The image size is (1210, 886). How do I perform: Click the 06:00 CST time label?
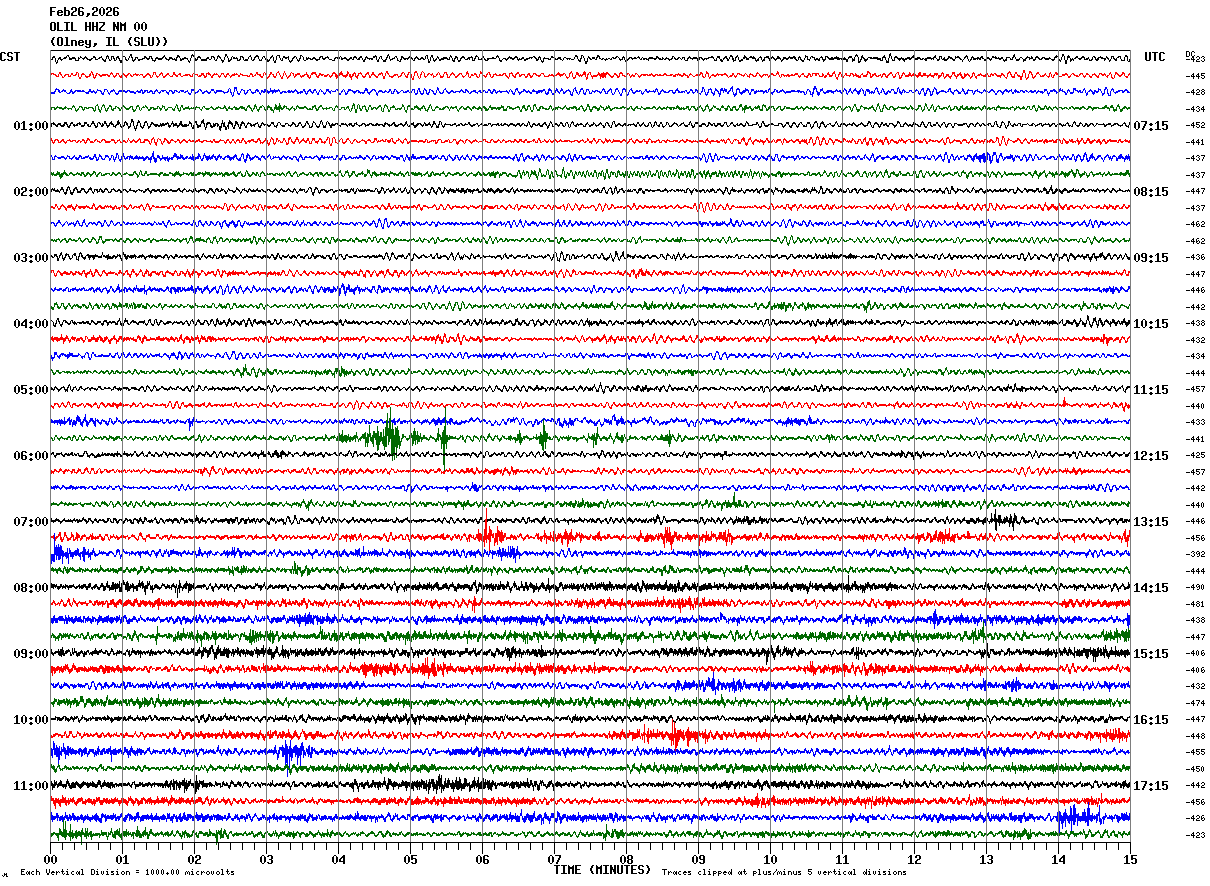pos(31,456)
